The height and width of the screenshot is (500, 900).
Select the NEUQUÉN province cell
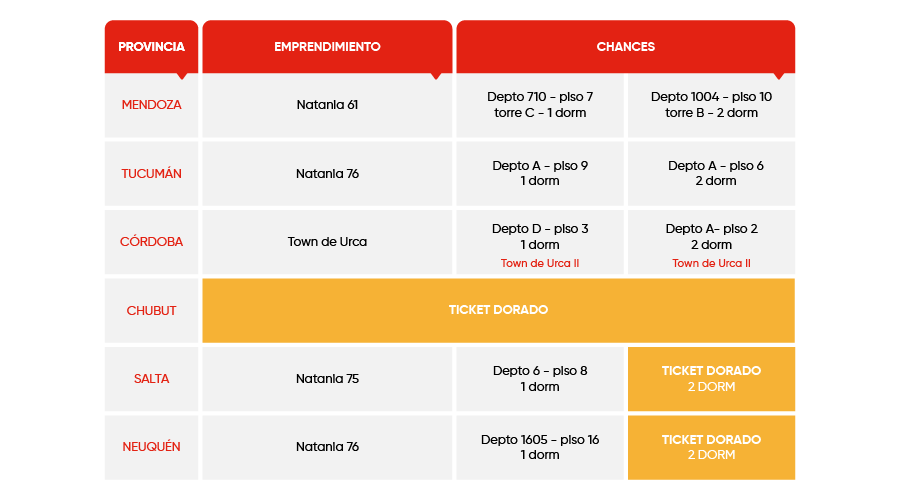(x=152, y=447)
